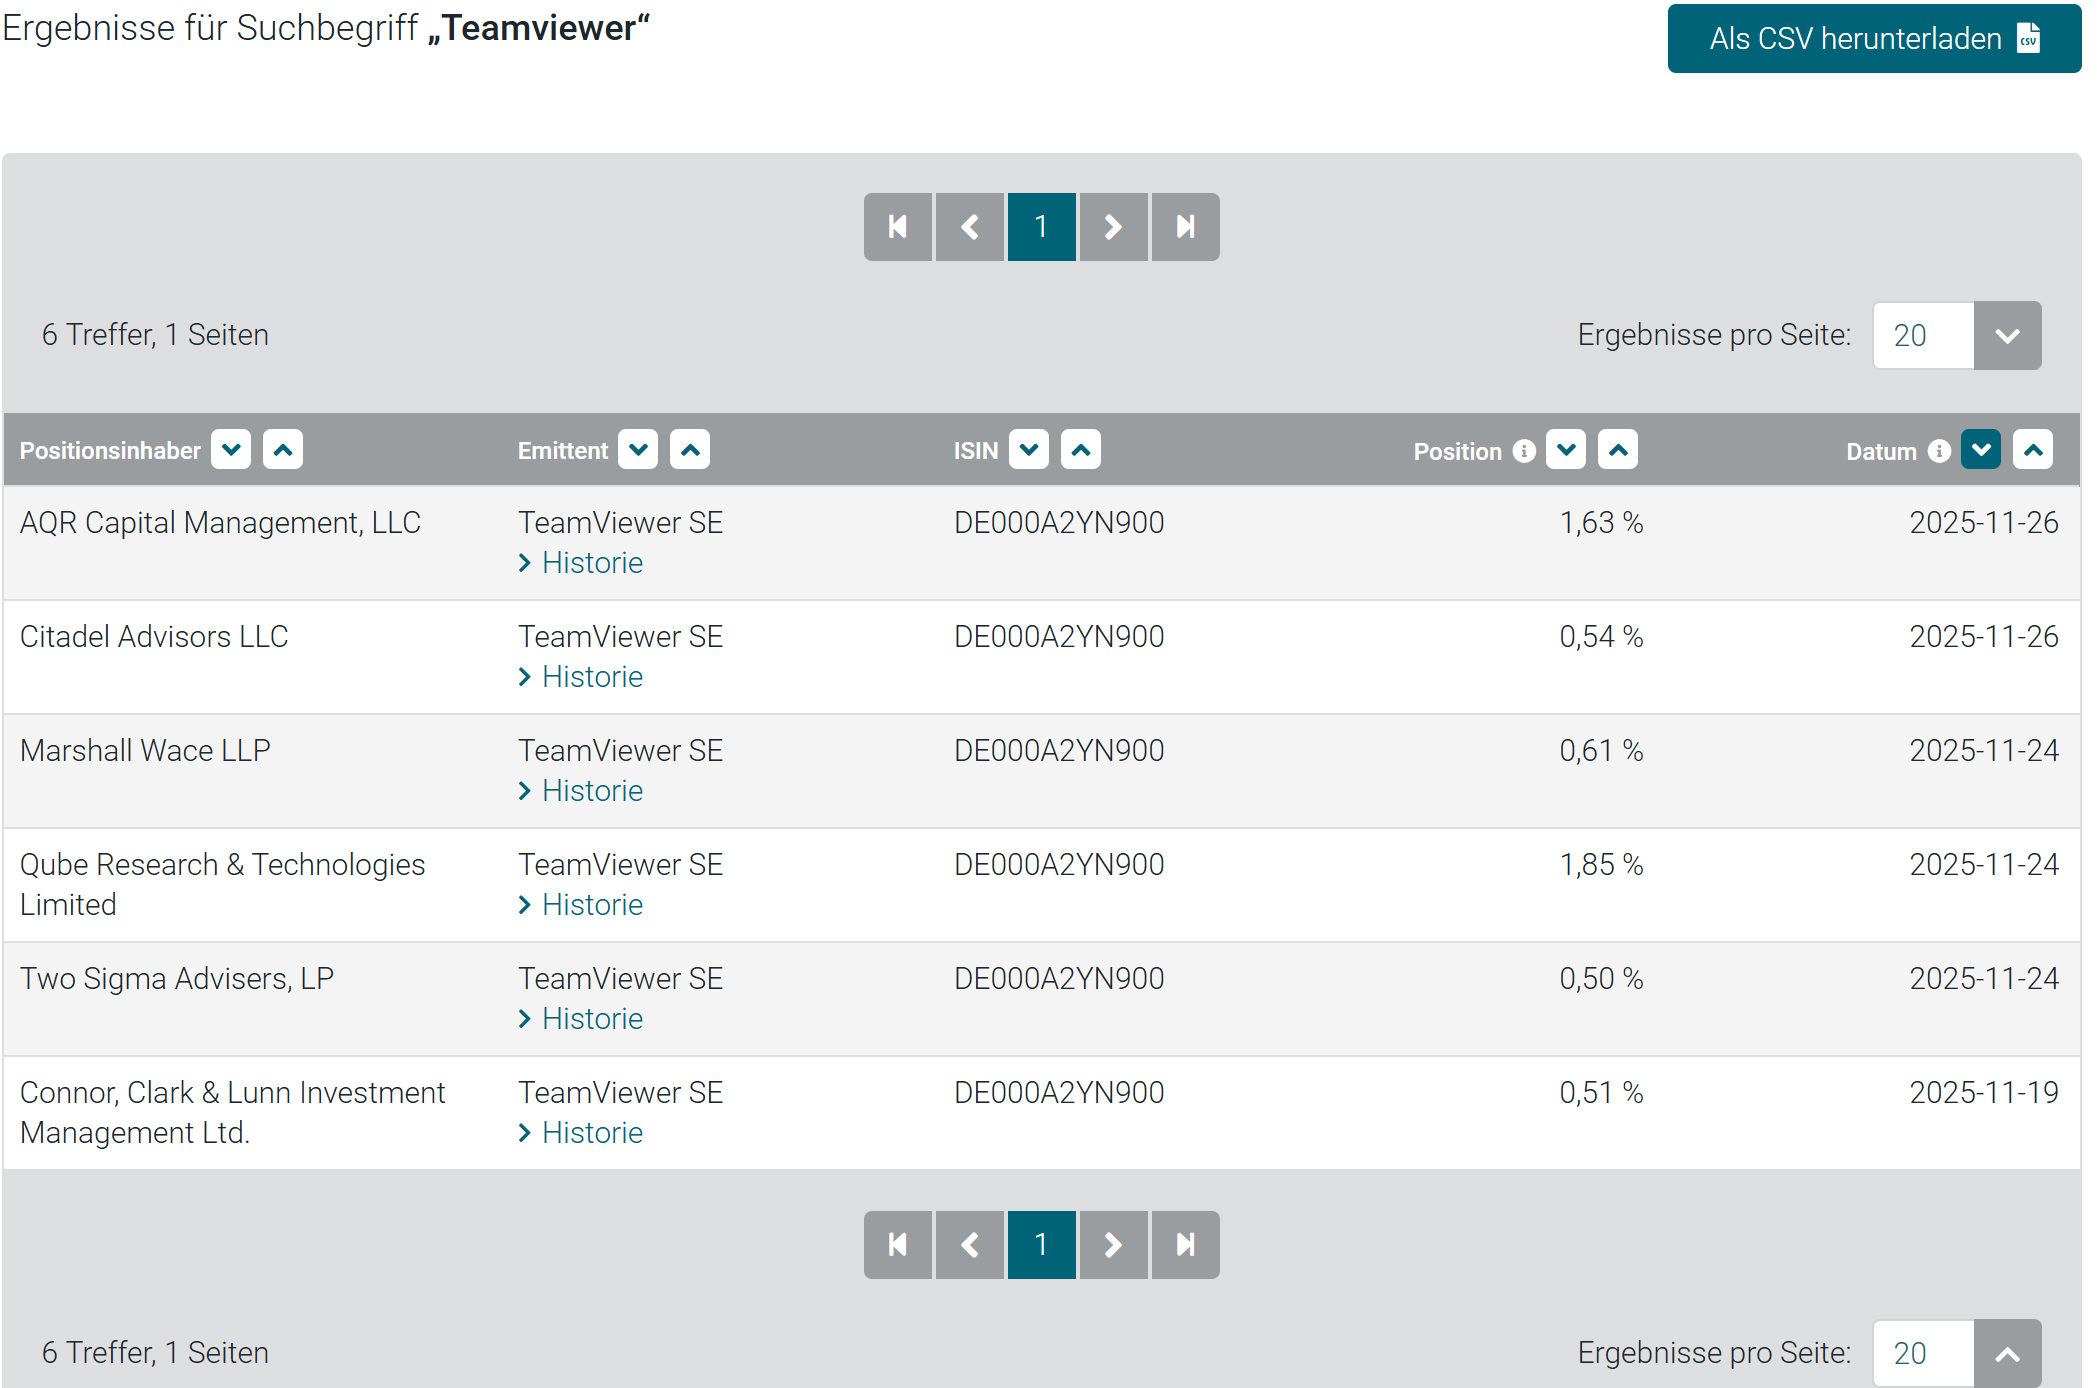Expand Historie for AQR Capital Management
Screen dimensions: 2097x1388
click(x=591, y=563)
